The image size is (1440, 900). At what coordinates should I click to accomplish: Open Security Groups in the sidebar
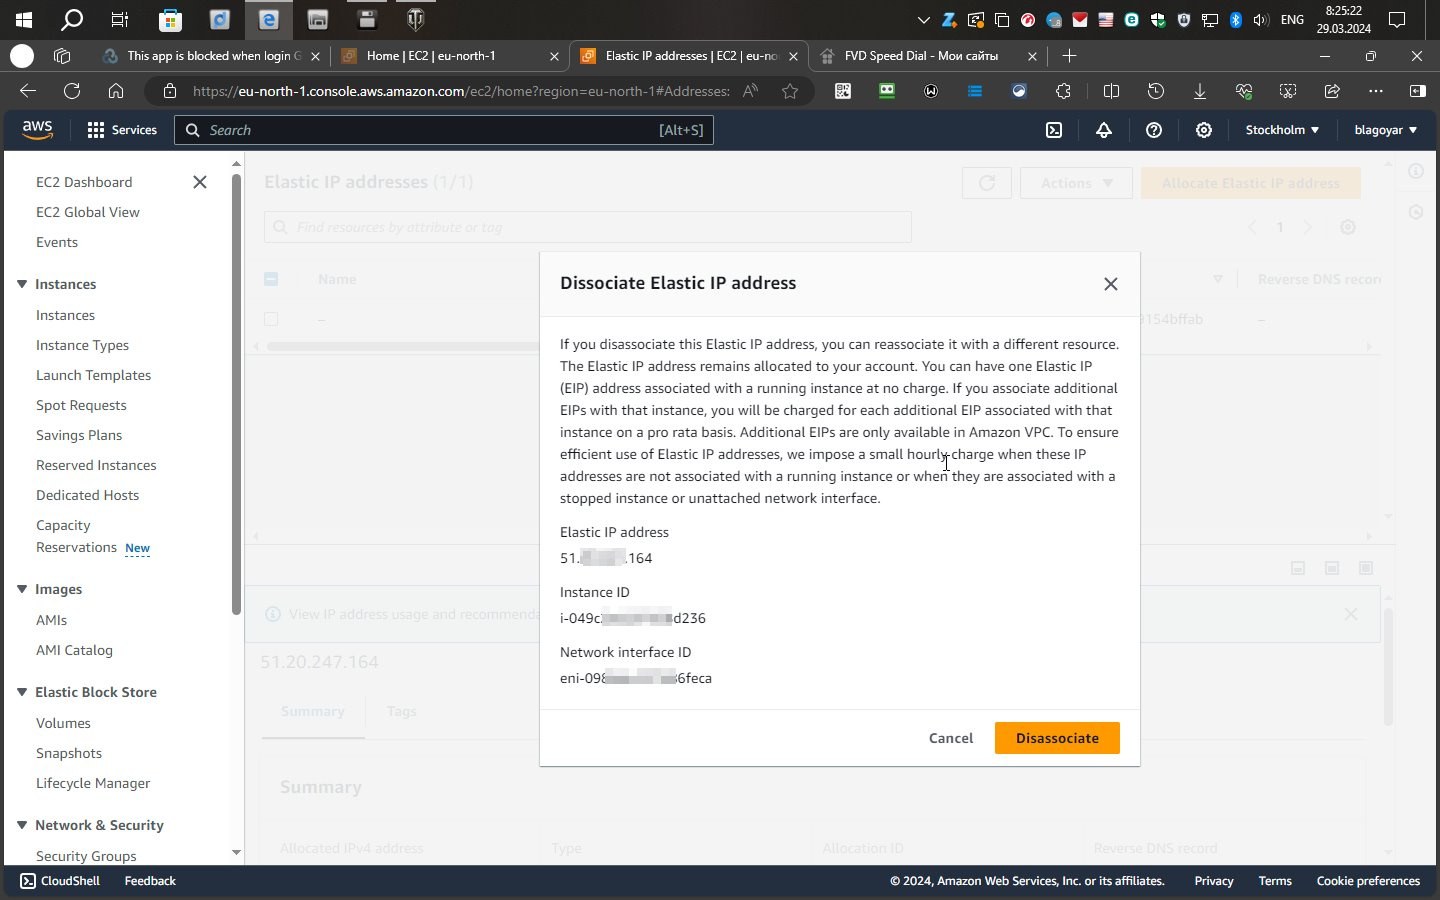pyautogui.click(x=86, y=856)
